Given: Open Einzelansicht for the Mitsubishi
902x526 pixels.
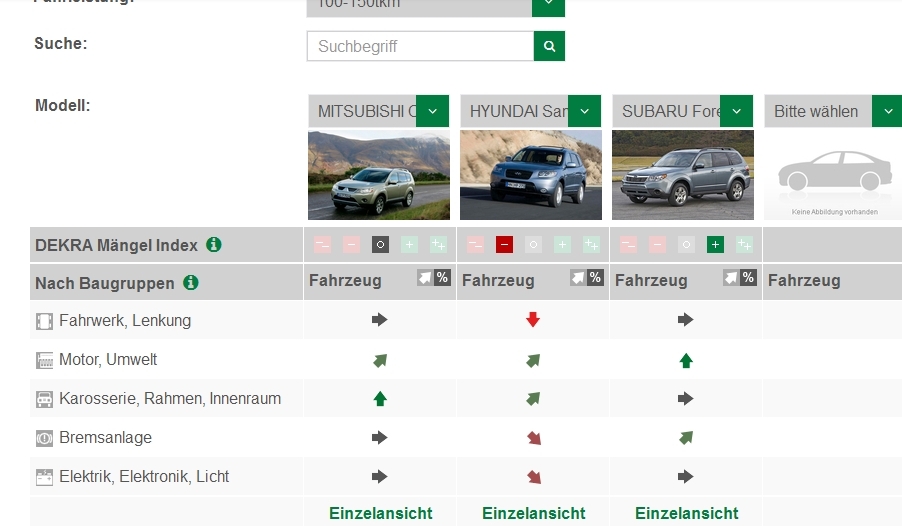Looking at the screenshot, I should tap(381, 513).
